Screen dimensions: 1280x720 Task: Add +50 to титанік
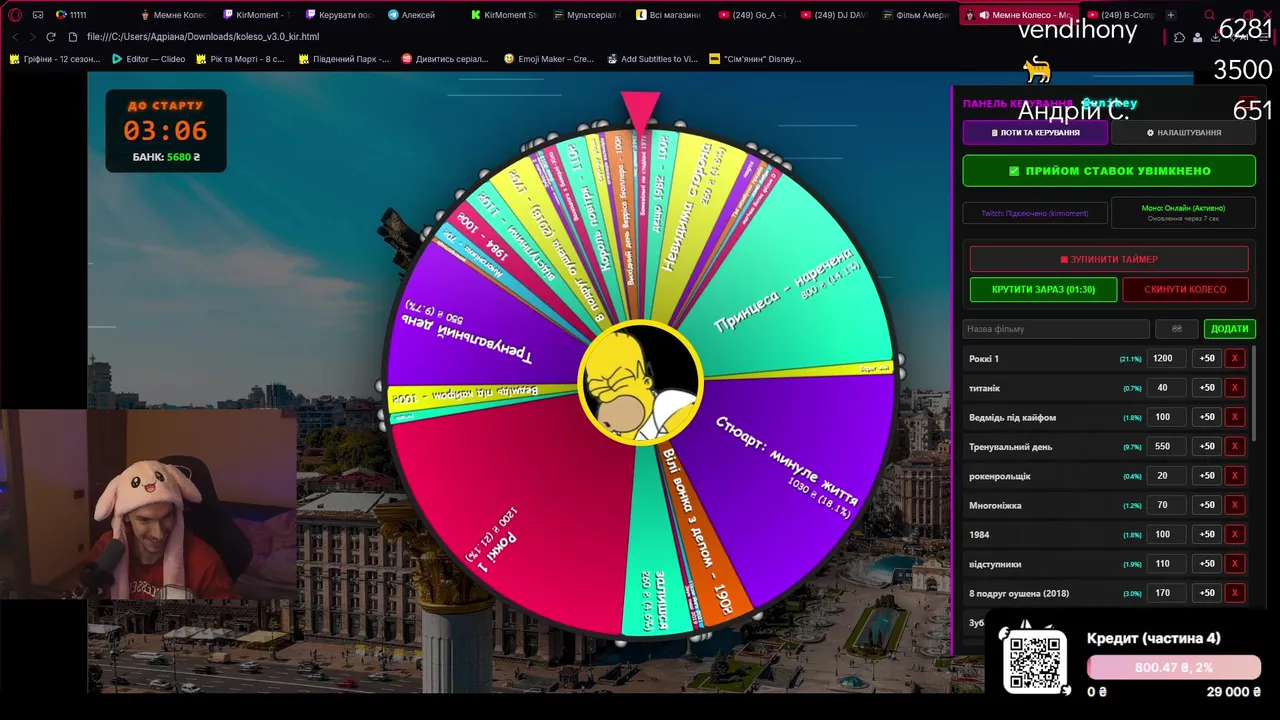pos(1207,388)
